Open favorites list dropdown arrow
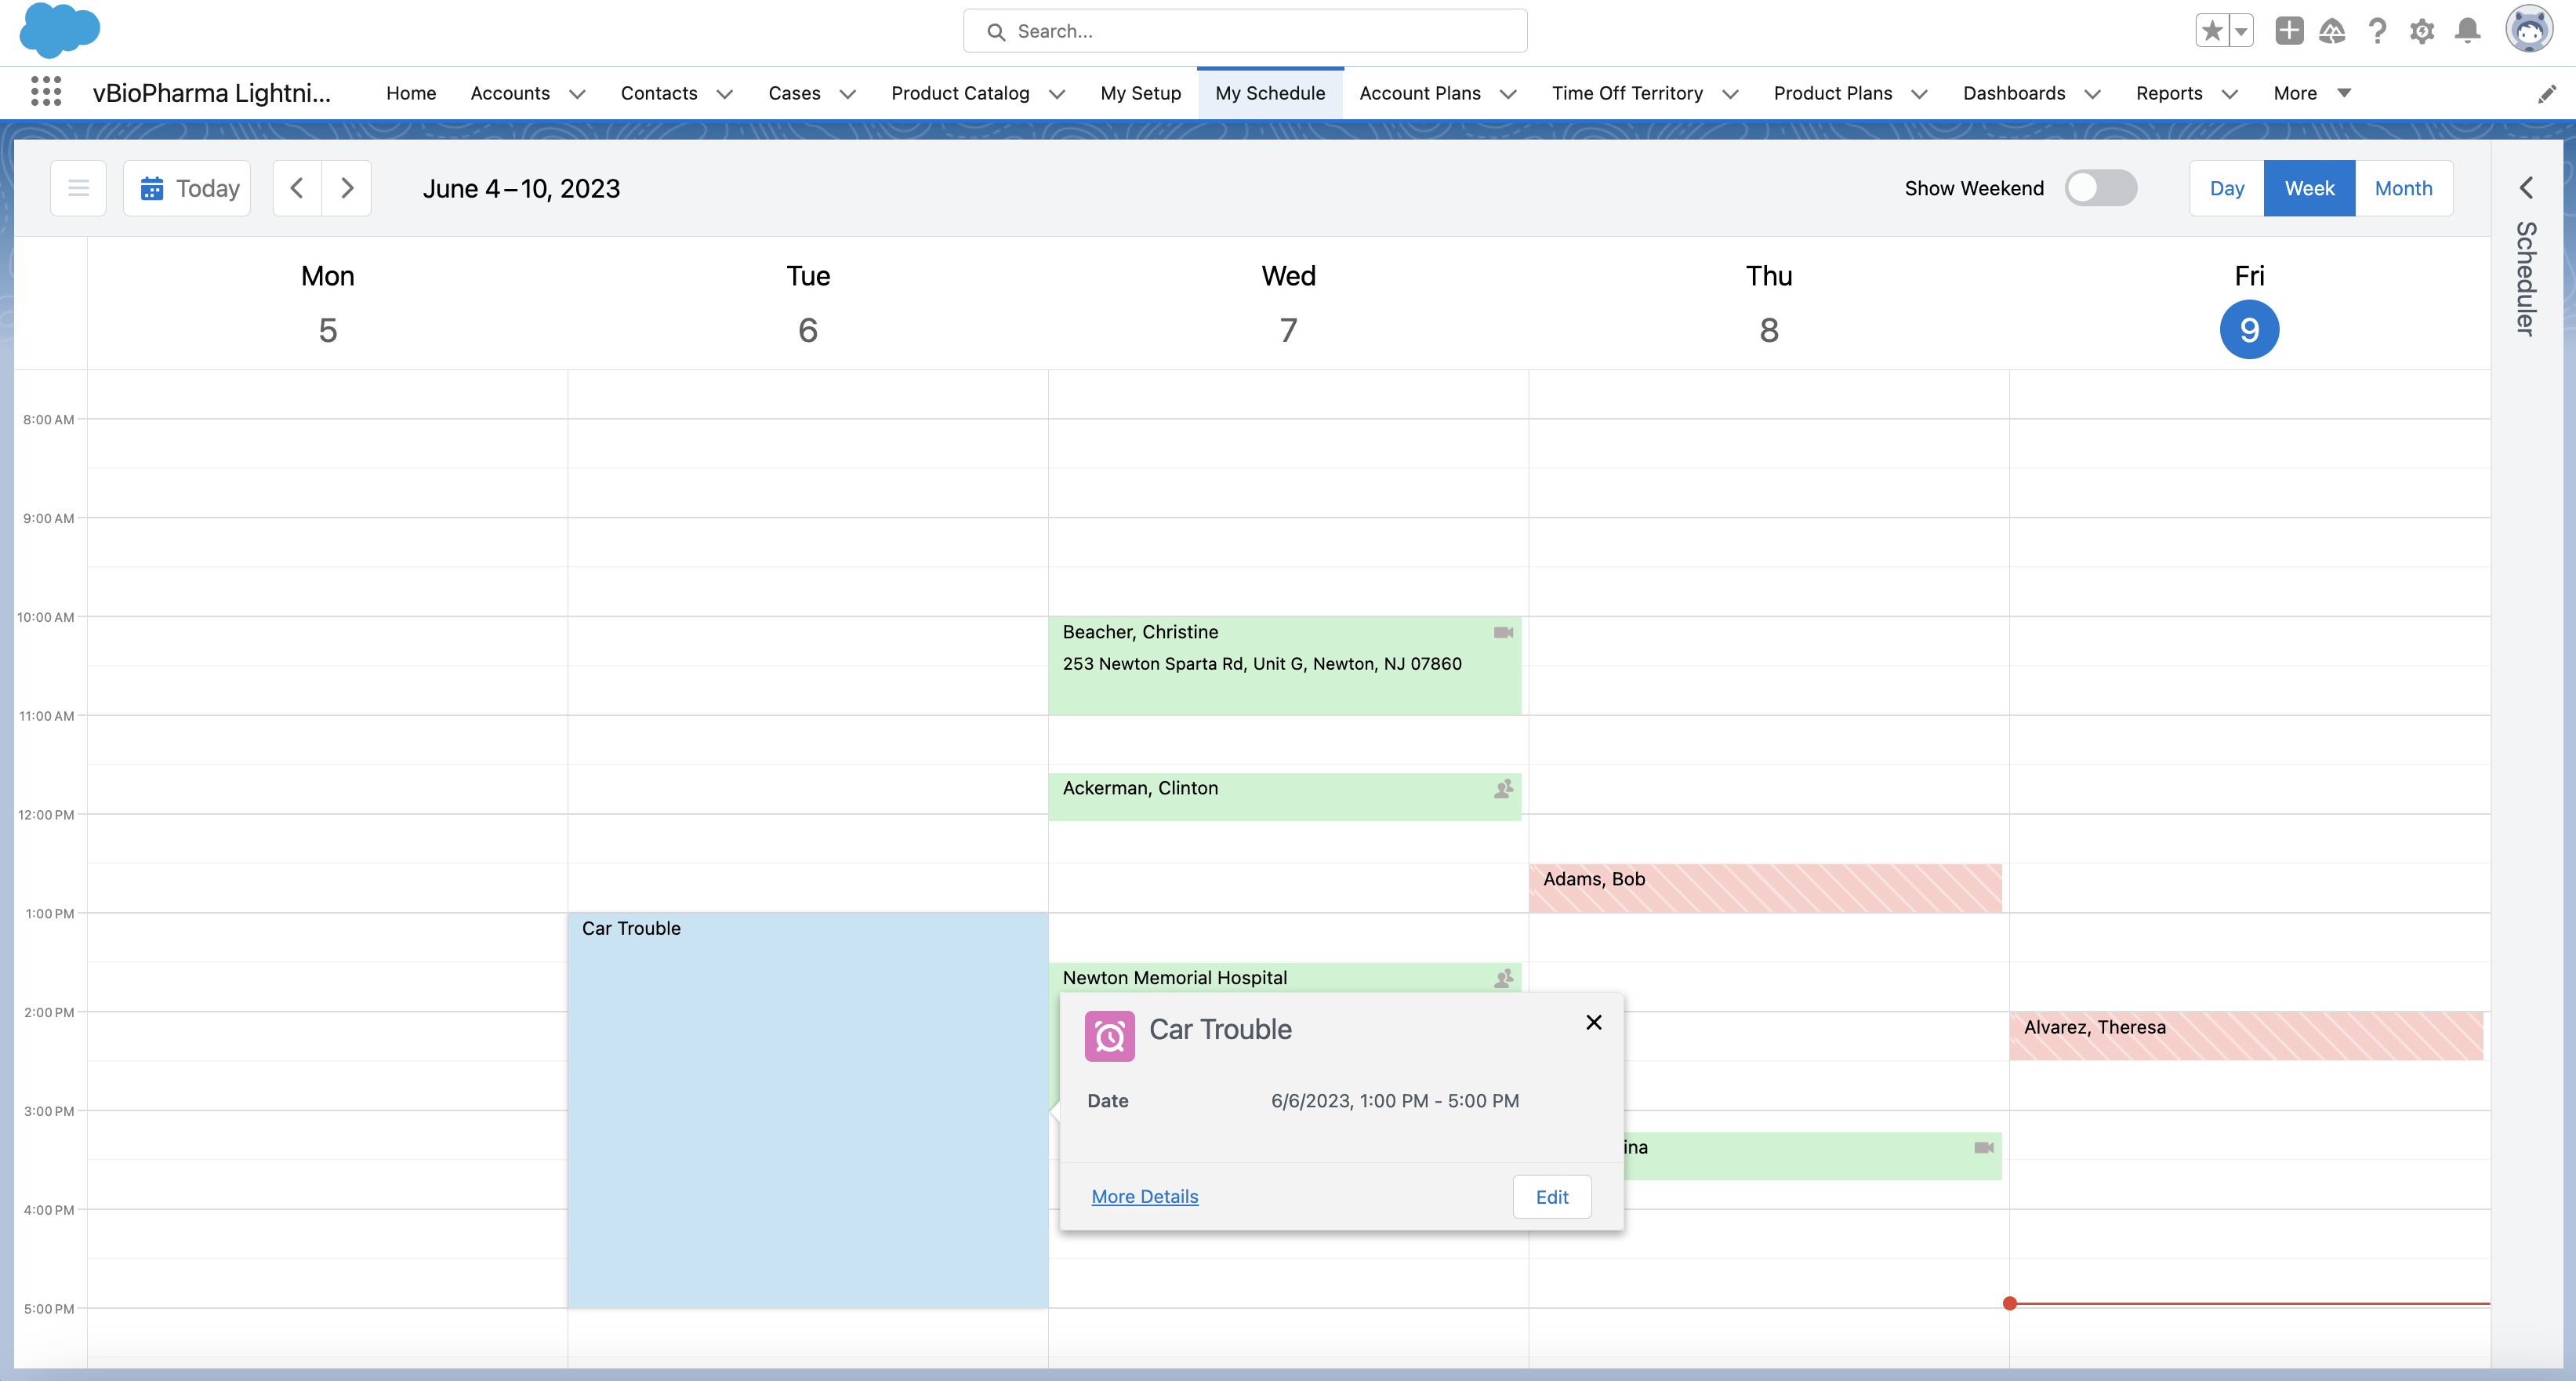Screen dimensions: 2576x1381 point(2241,31)
